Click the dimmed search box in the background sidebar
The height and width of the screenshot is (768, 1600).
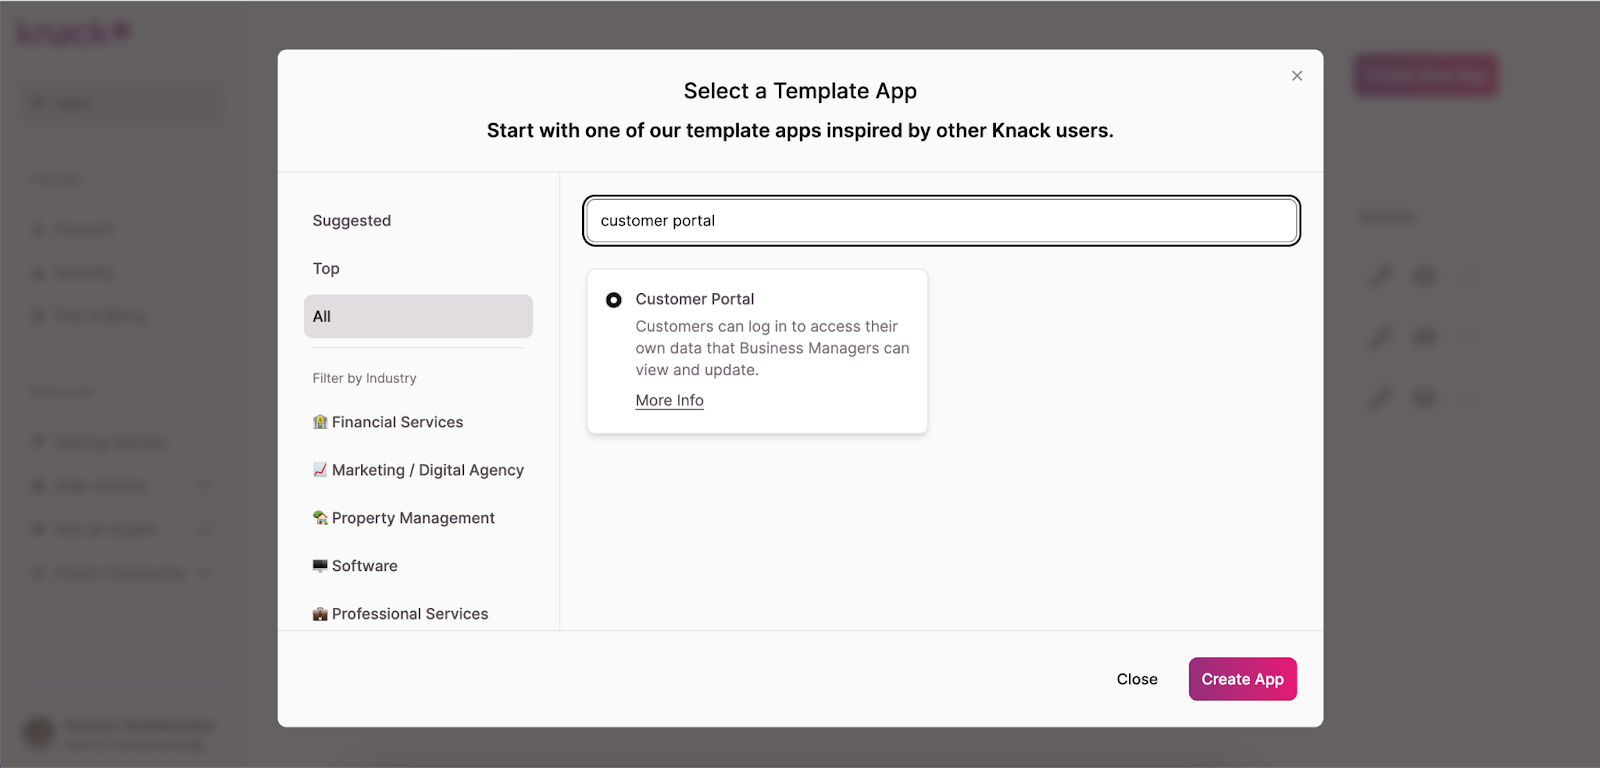click(x=124, y=103)
